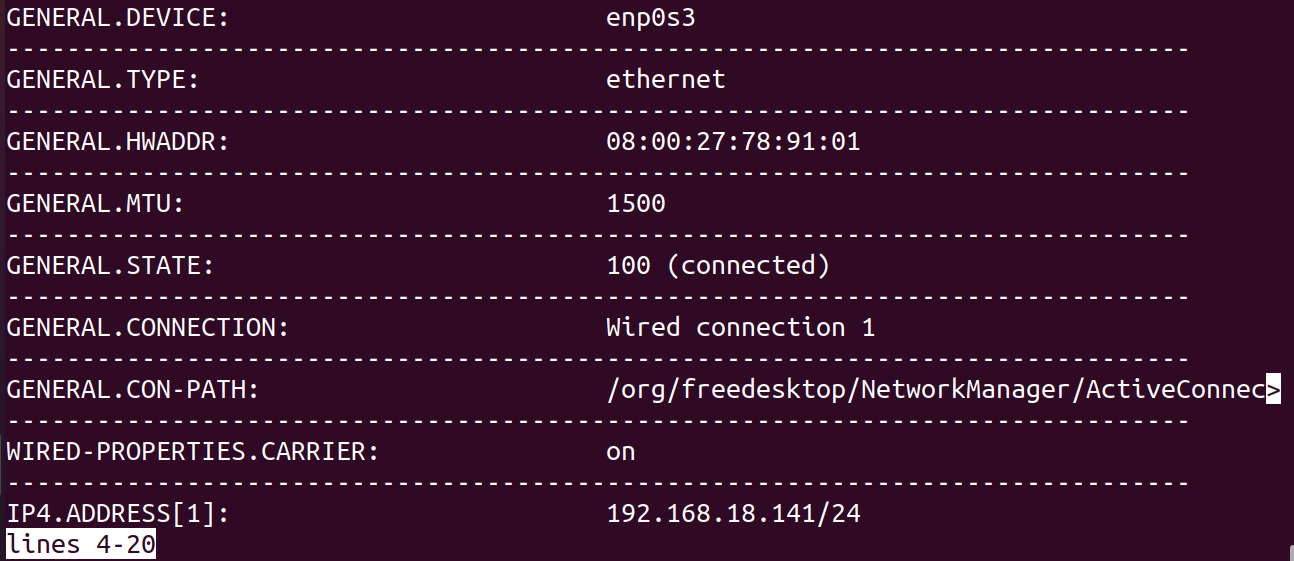Click the 100 (connected) state value
Screen dimensions: 1294x561
[718, 266]
